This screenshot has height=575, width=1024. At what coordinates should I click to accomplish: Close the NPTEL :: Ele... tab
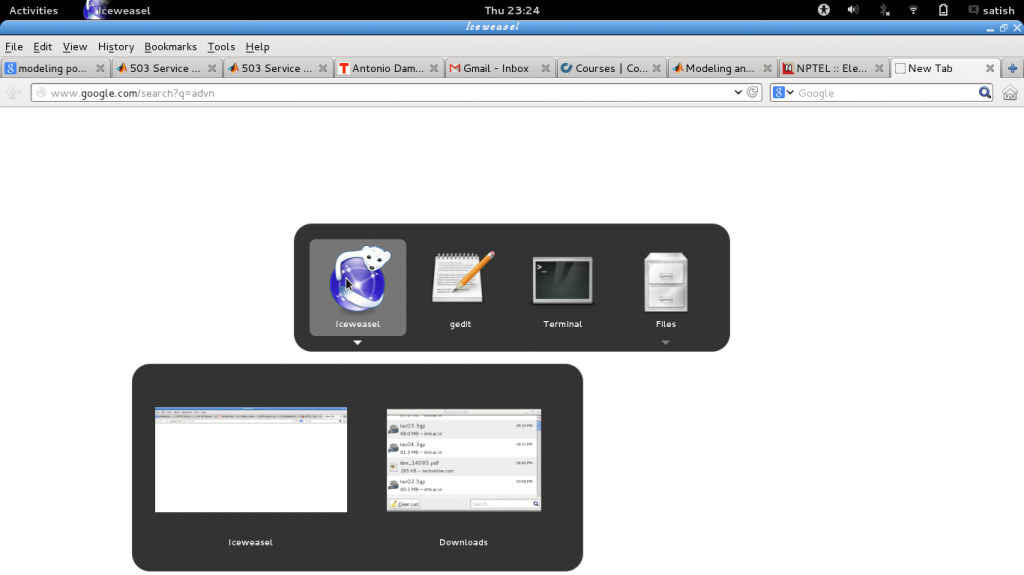[x=879, y=68]
